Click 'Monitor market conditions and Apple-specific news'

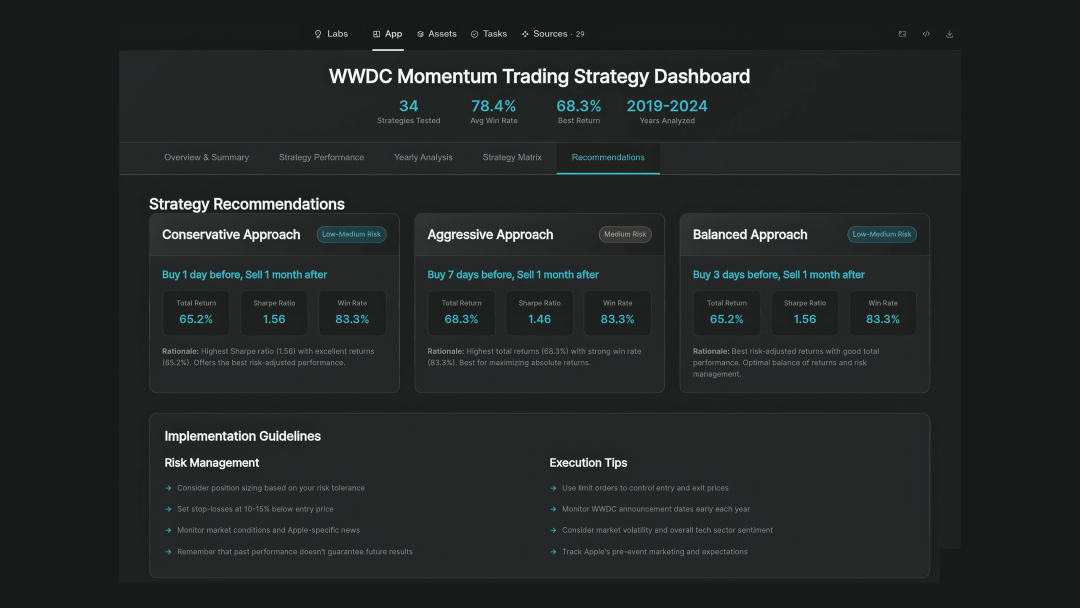point(268,530)
